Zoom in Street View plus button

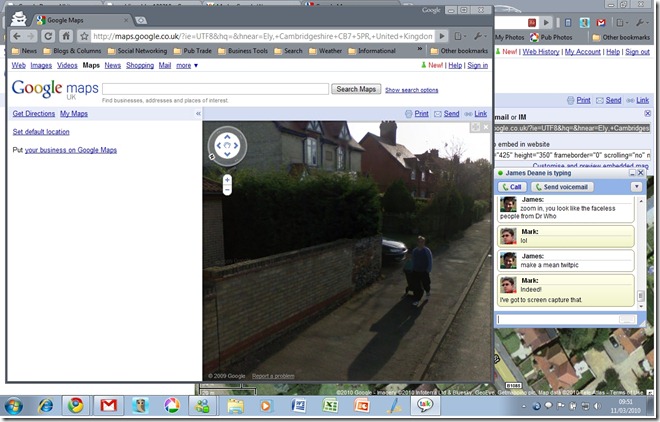pos(227,180)
